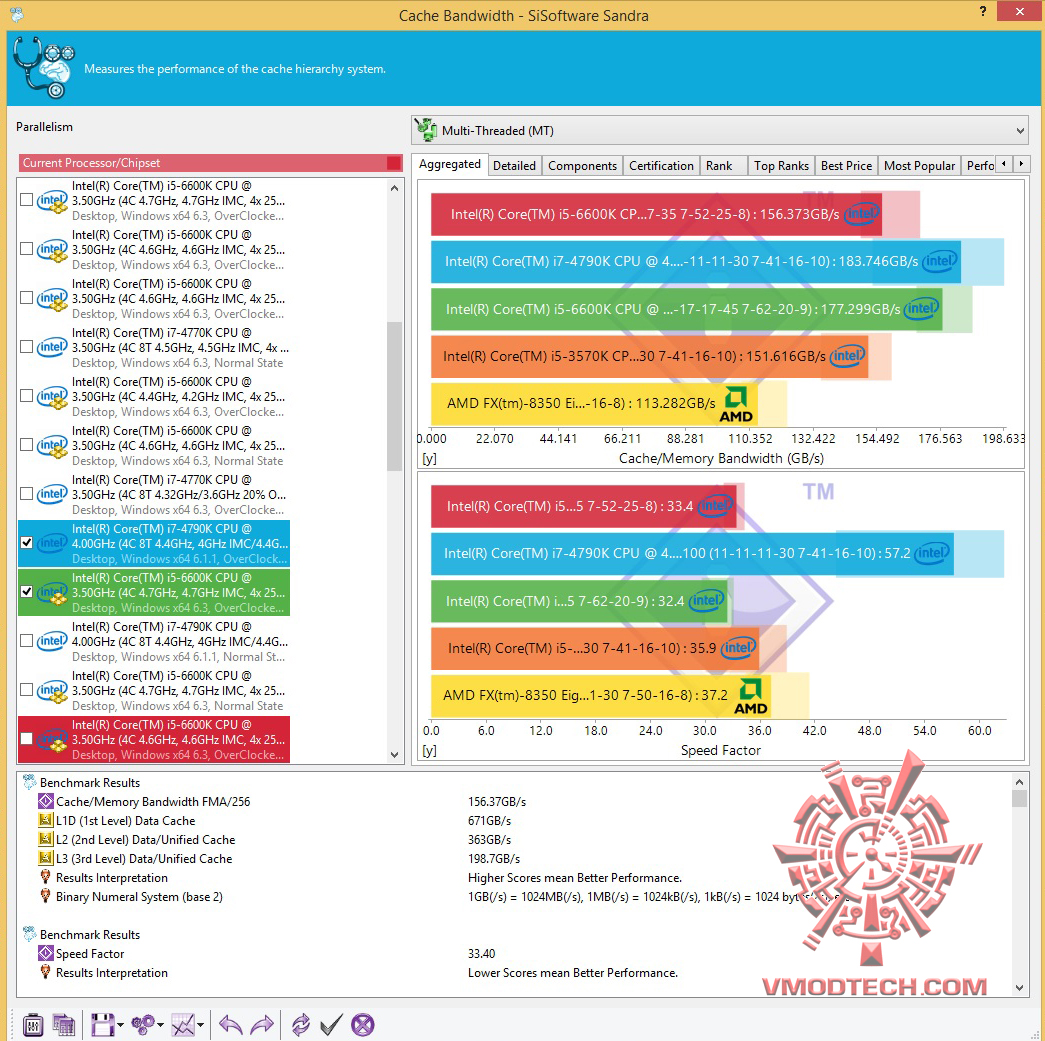Open the Top Ranks tab
This screenshot has height=1041, width=1045.
[x=781, y=166]
